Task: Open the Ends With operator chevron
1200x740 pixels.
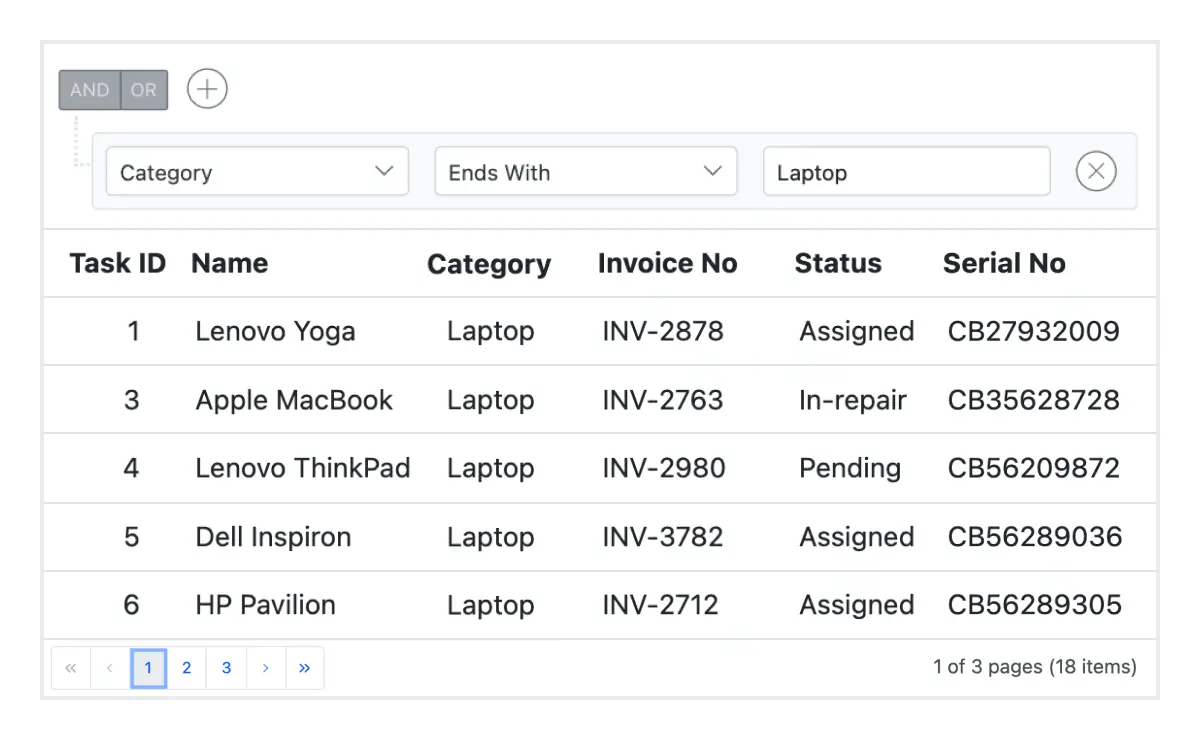Action: point(712,172)
